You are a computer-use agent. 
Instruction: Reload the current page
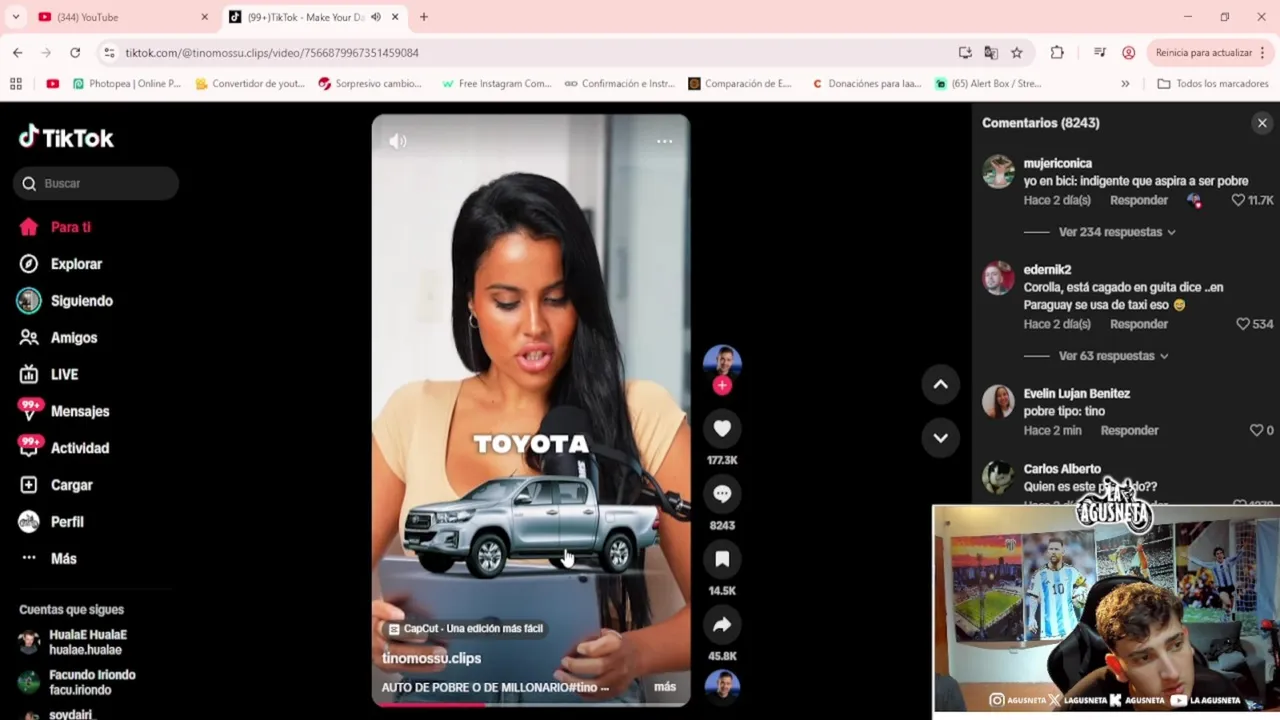pyautogui.click(x=75, y=52)
